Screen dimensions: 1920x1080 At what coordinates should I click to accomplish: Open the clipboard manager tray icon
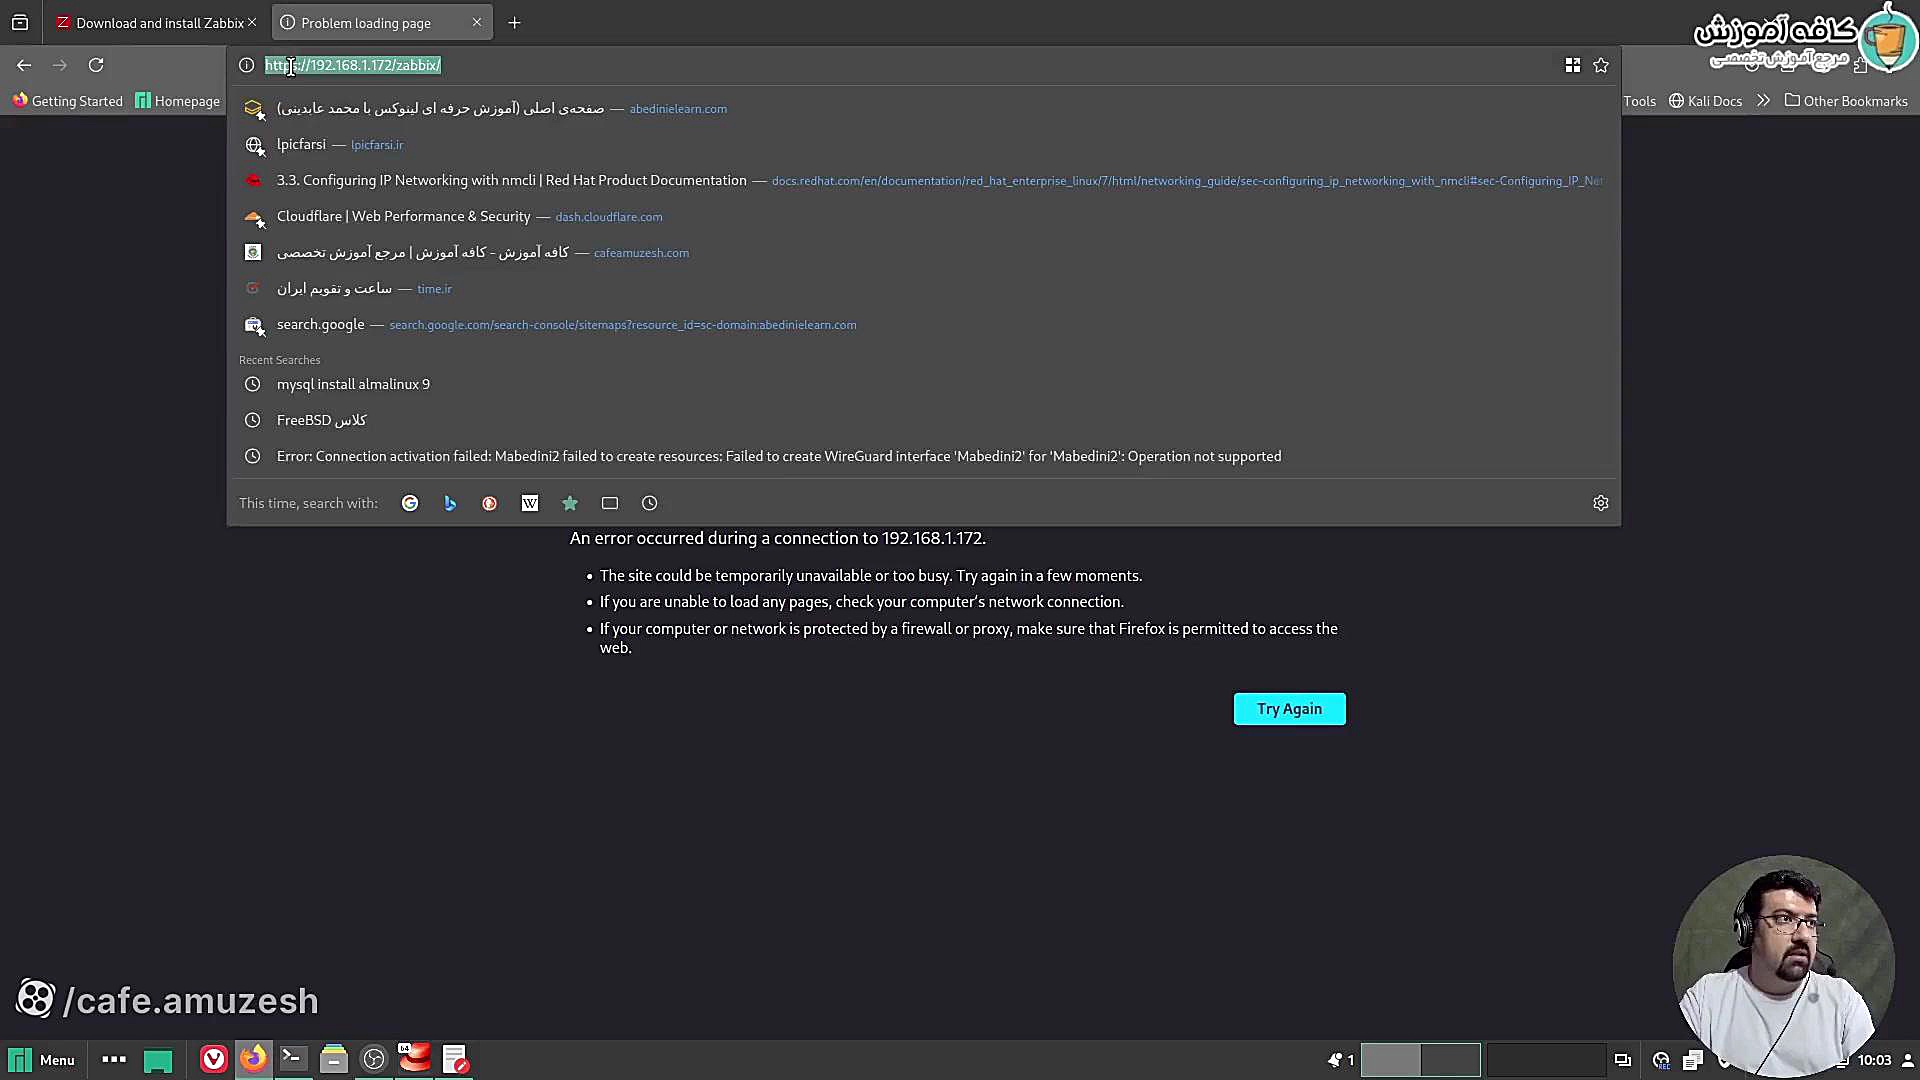(x=1692, y=1060)
